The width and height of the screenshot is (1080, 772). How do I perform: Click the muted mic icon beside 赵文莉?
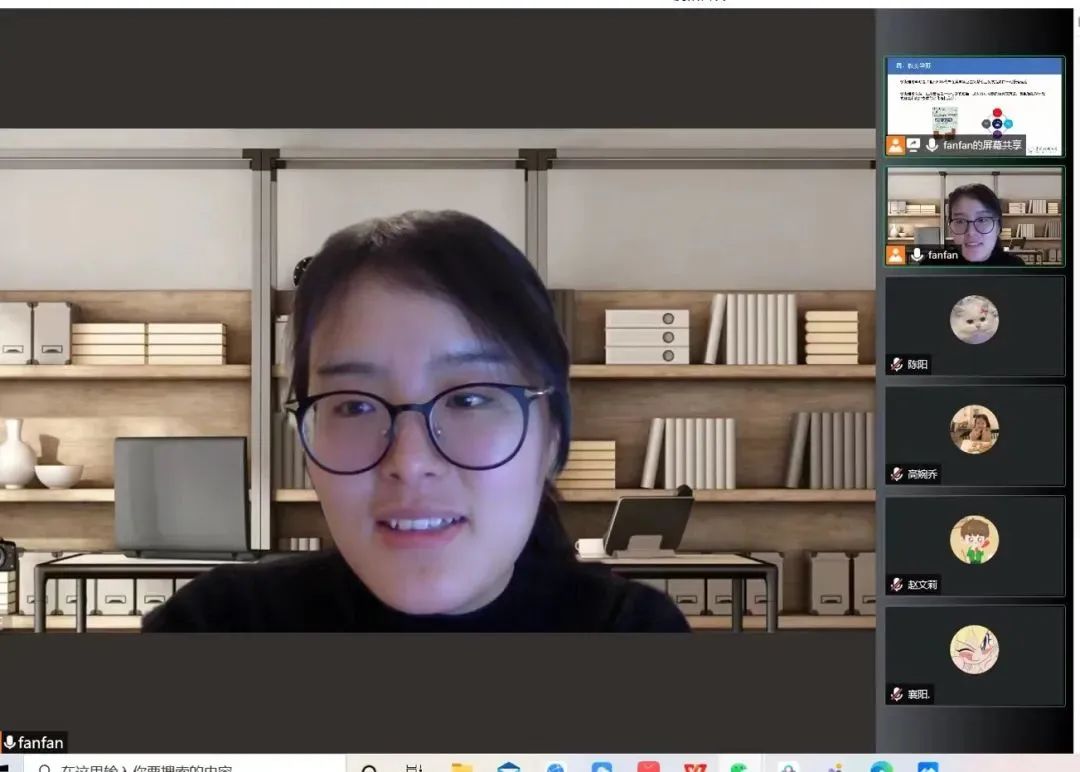pyautogui.click(x=897, y=584)
